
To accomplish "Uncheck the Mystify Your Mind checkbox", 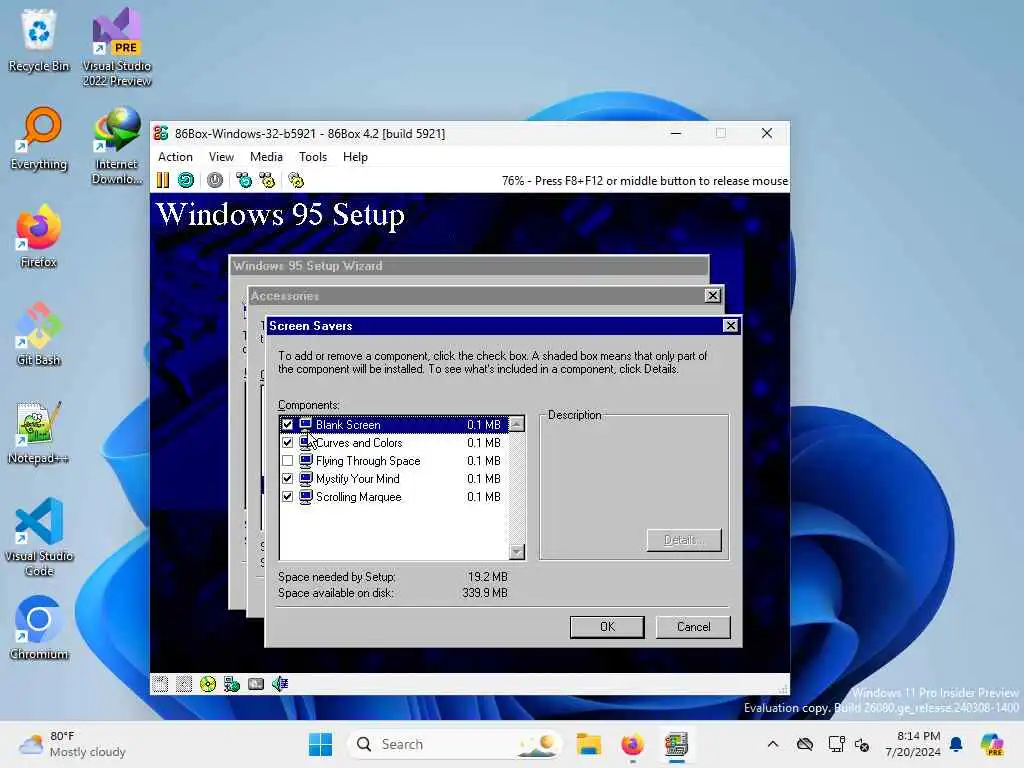I will [x=287, y=479].
